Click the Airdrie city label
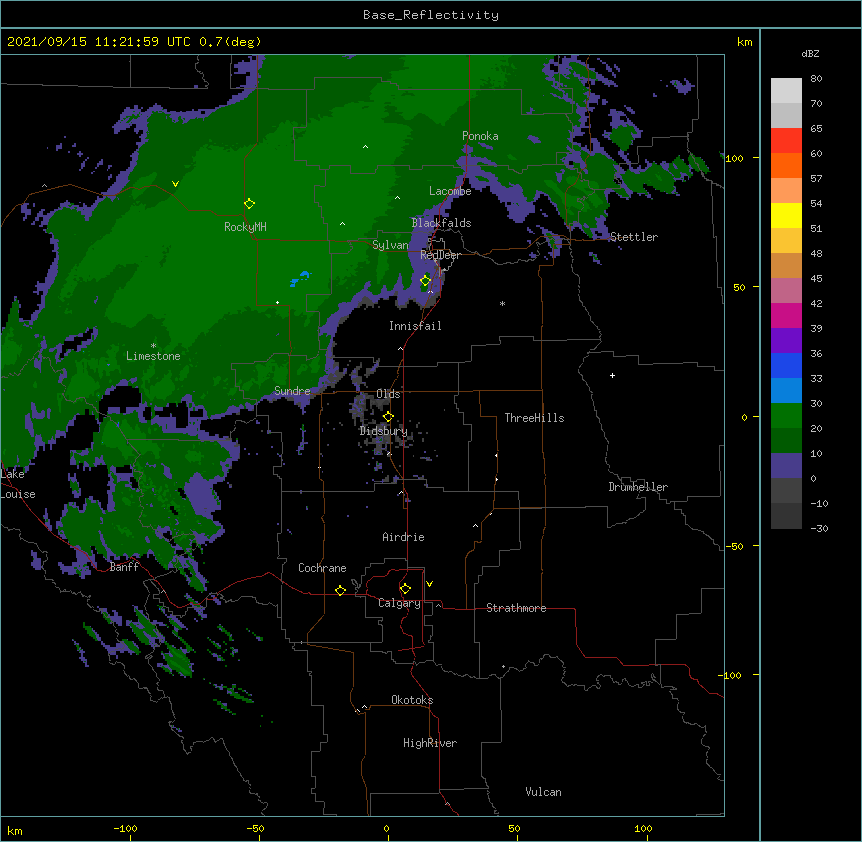This screenshot has height=842, width=862. click(x=404, y=537)
